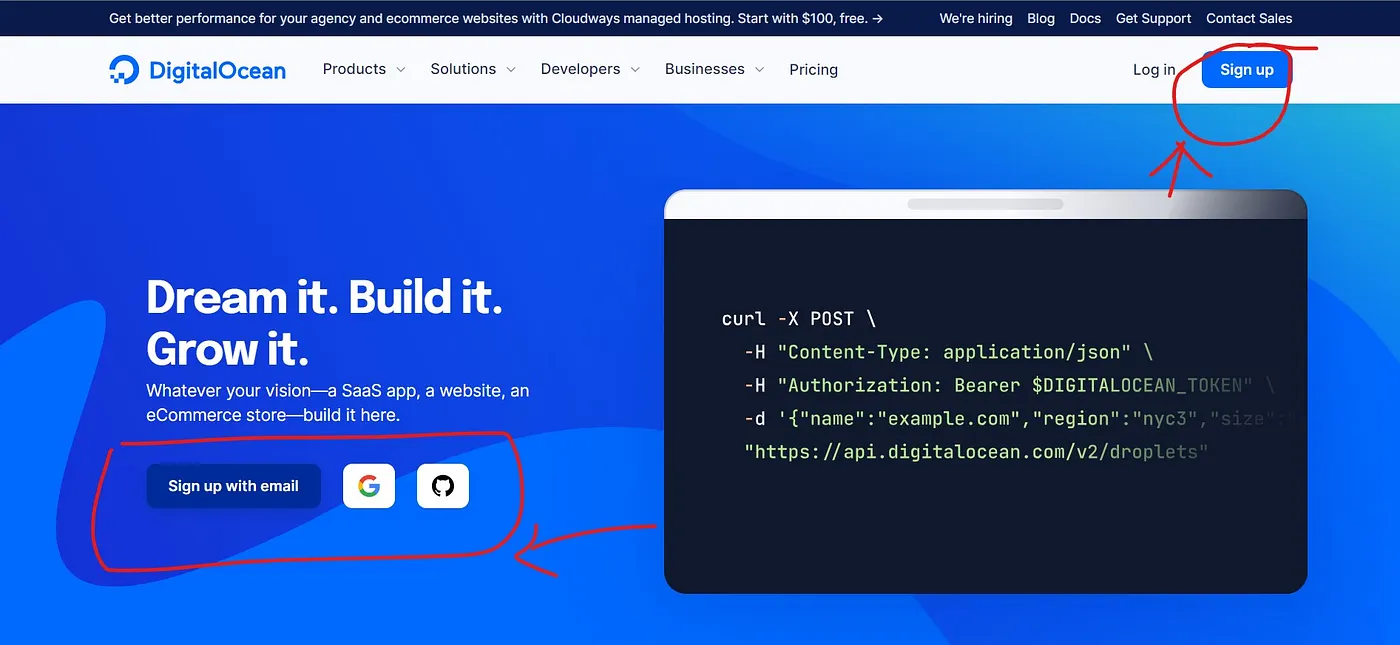Open the Get Support link
Viewport: 1400px width, 645px height.
point(1153,18)
